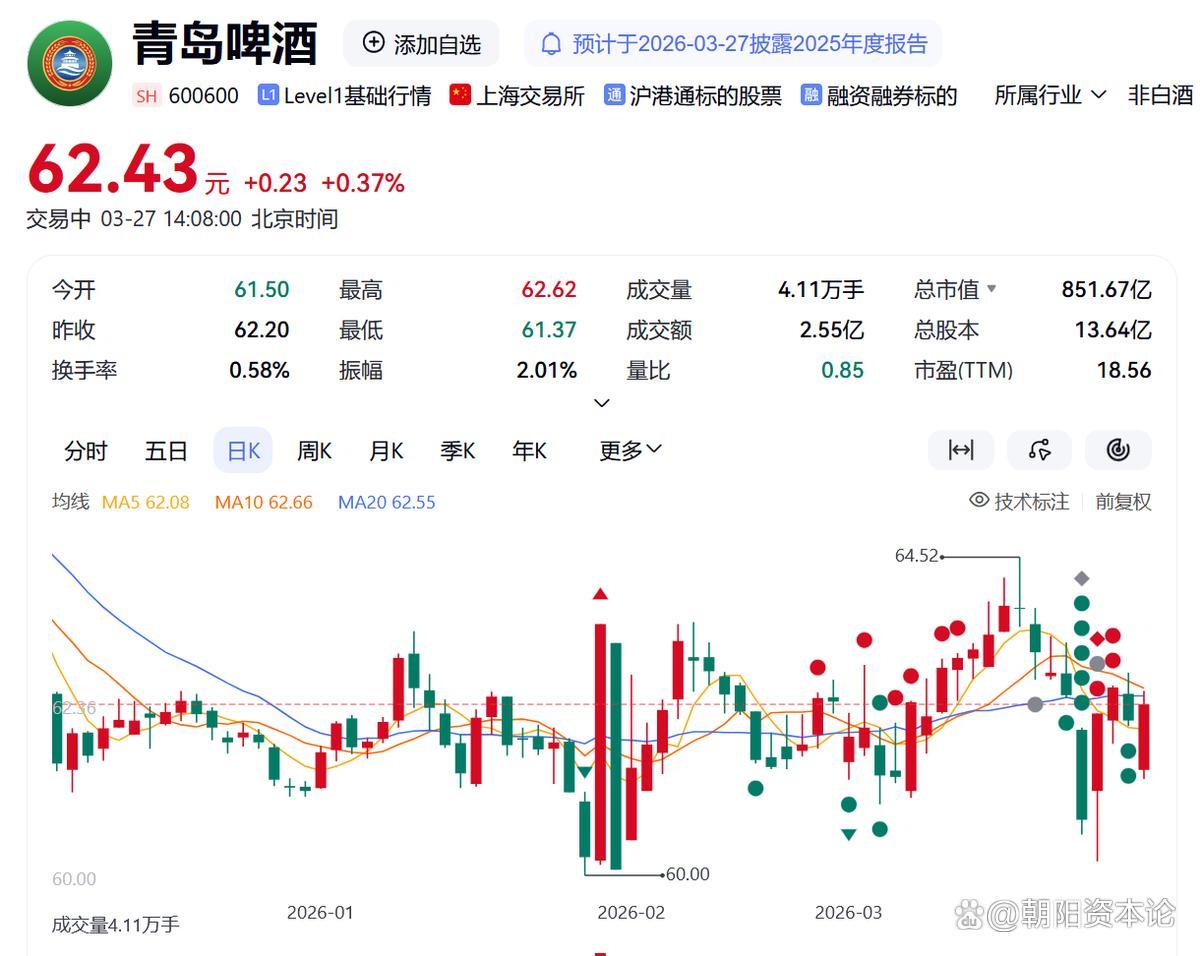The width and height of the screenshot is (1200, 956).
Task: Click the 总市值 small triangle selector
Action: tap(991, 289)
